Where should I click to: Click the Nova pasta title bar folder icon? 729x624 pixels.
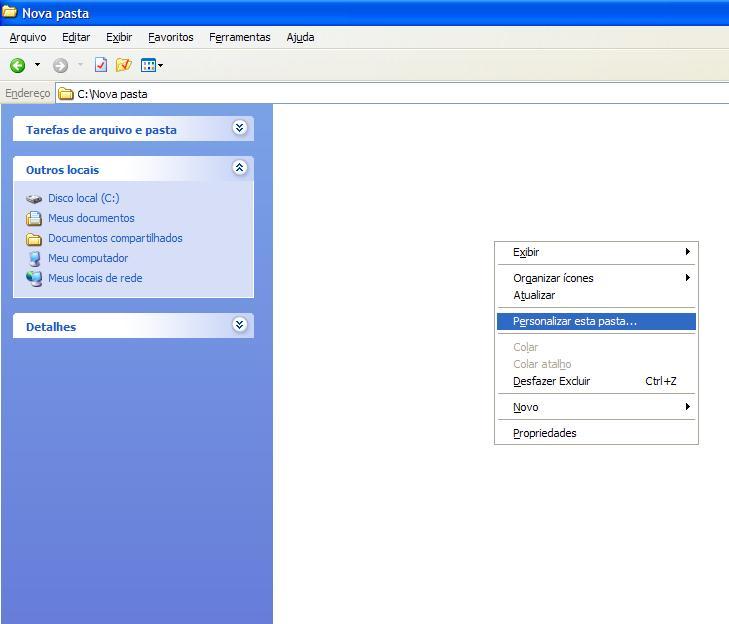[x=9, y=12]
